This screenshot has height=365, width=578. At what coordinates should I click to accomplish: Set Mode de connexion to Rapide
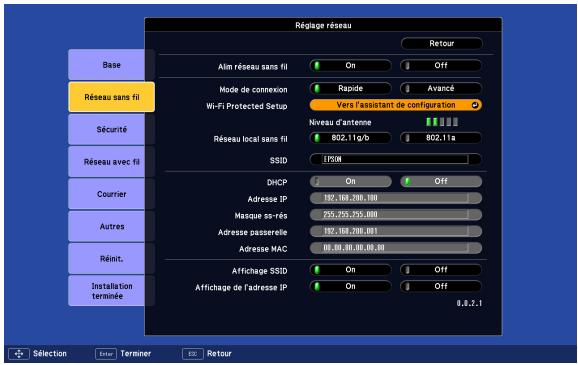351,88
